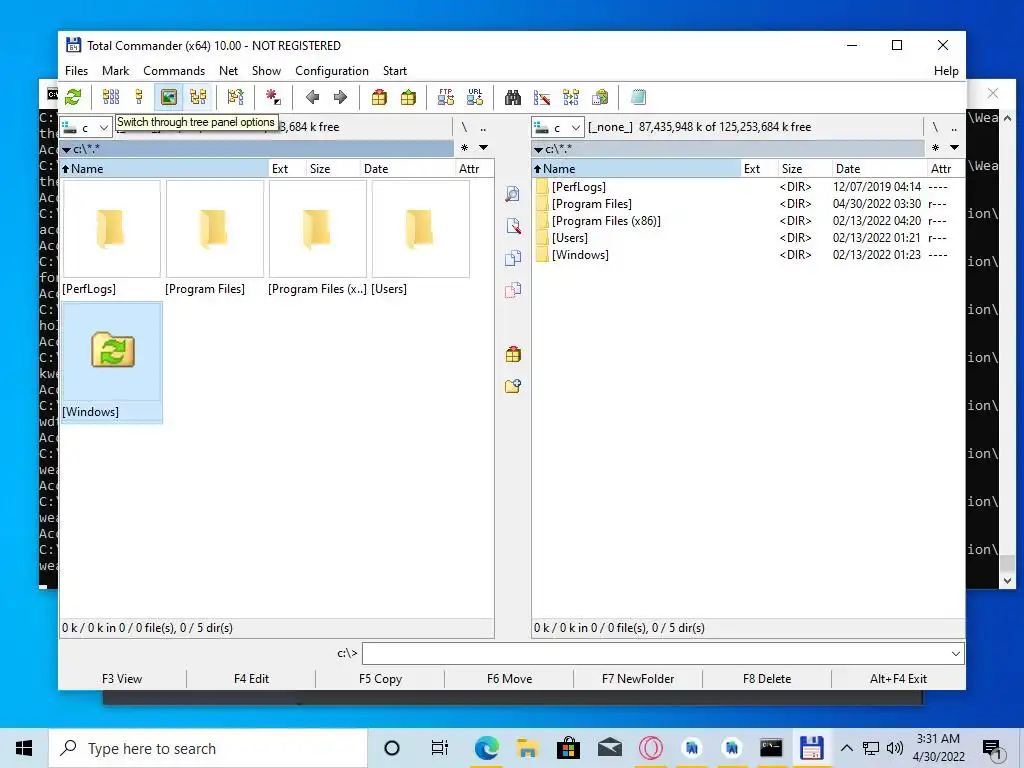1024x768 pixels.
Task: Click the Copy icon in middle bar
Action: tap(513, 258)
